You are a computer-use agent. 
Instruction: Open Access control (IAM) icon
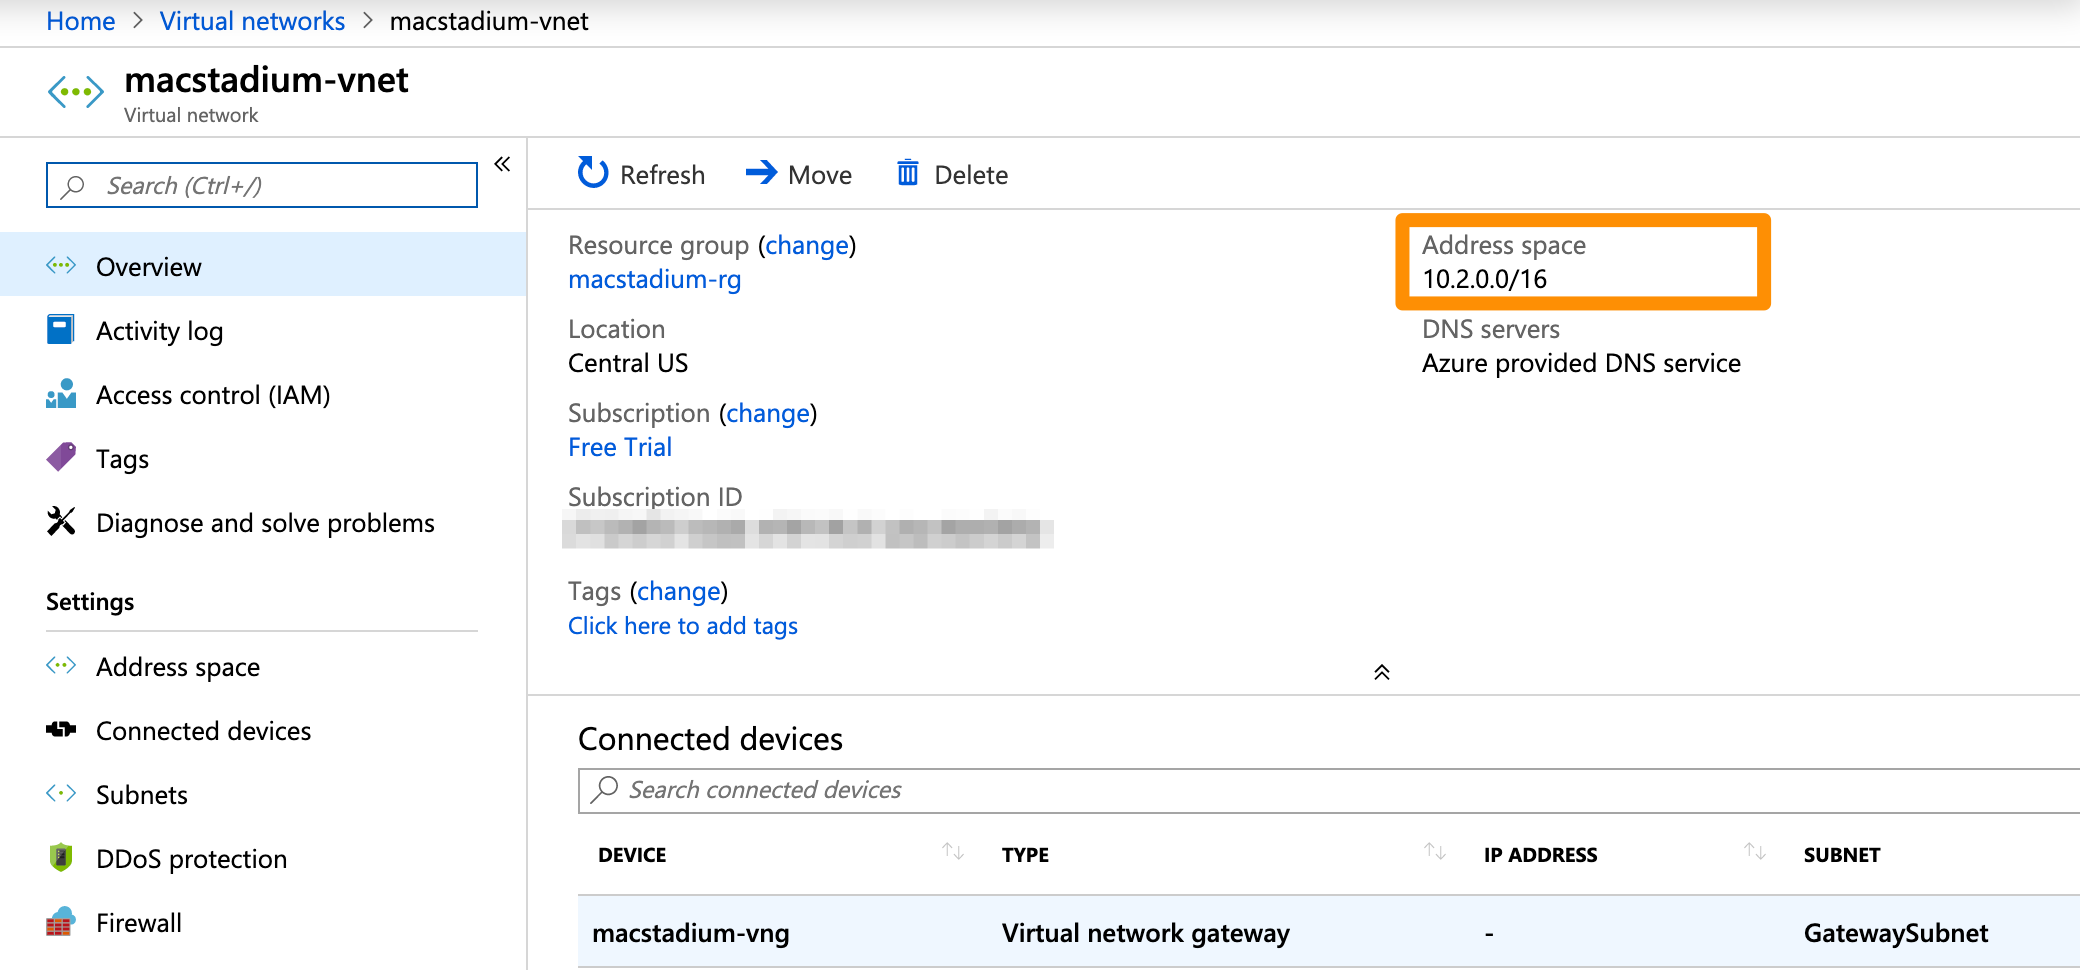[60, 394]
